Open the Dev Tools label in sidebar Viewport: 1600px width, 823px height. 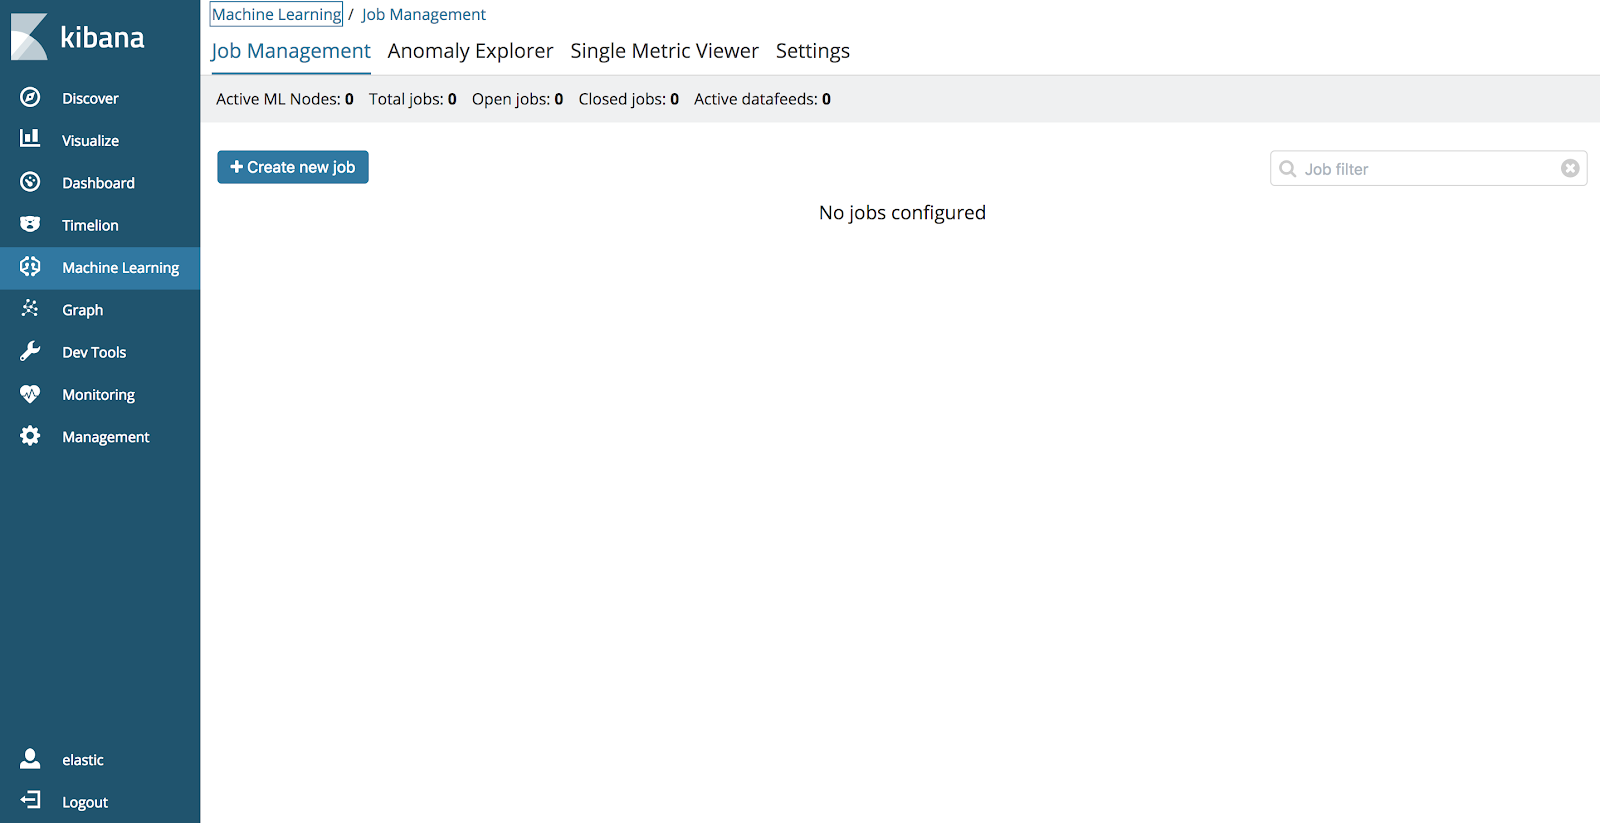(x=94, y=353)
